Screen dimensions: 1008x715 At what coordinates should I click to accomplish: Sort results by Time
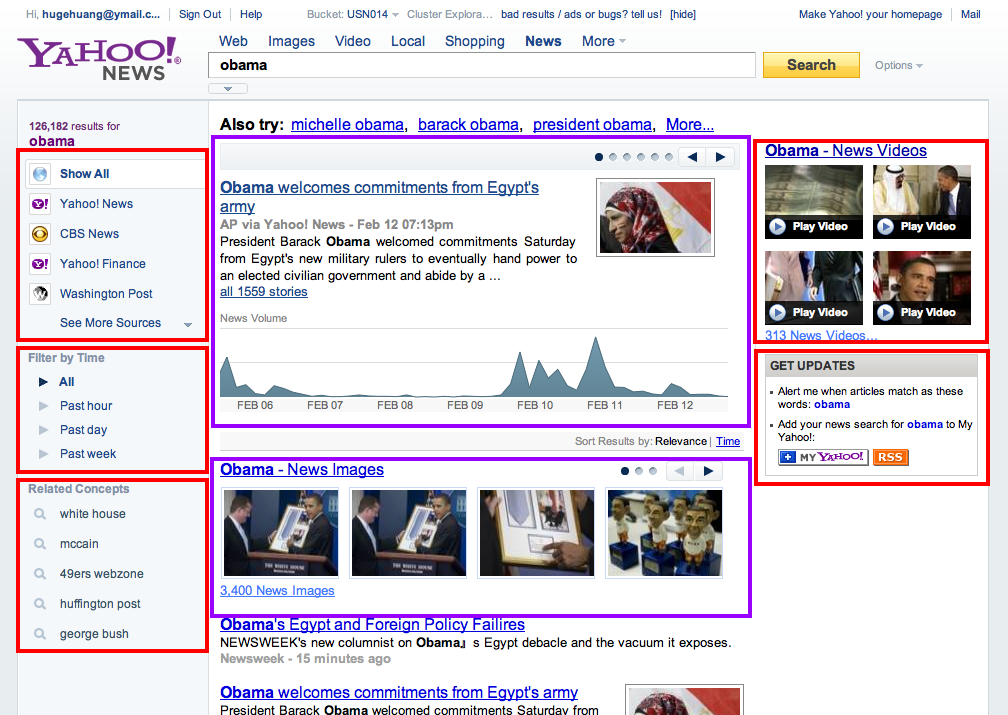(728, 441)
